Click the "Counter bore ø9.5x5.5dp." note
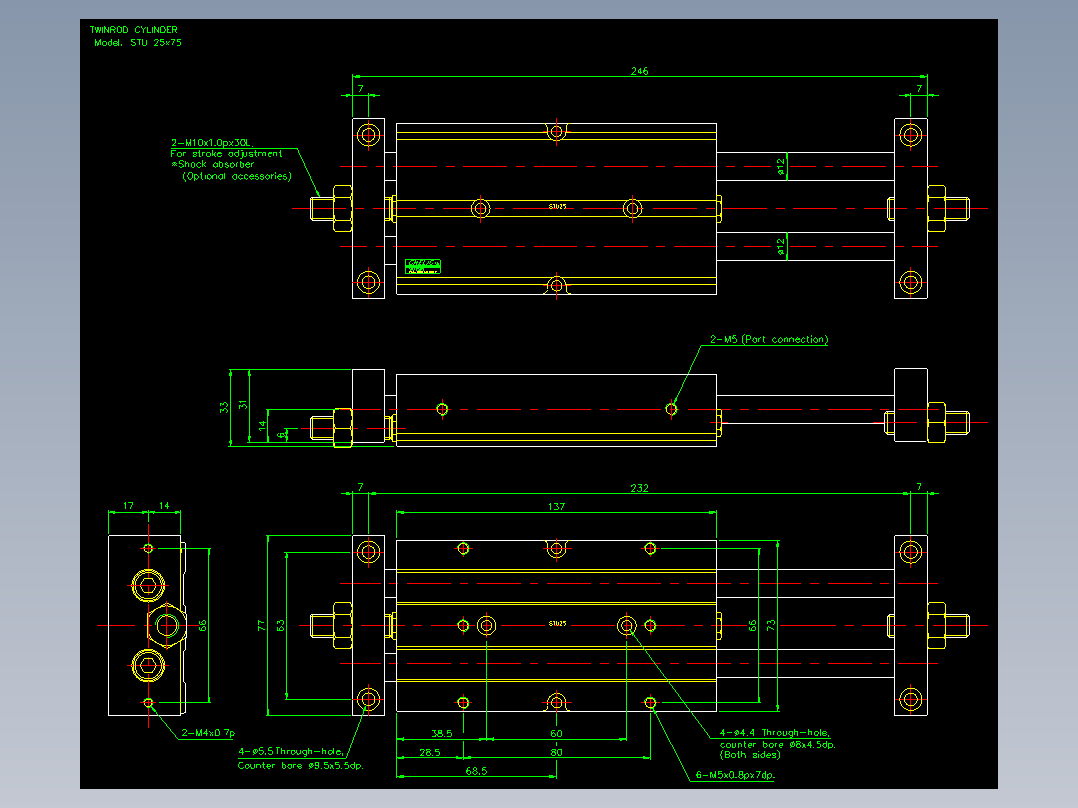The width and height of the screenshot is (1078, 808). click(300, 766)
